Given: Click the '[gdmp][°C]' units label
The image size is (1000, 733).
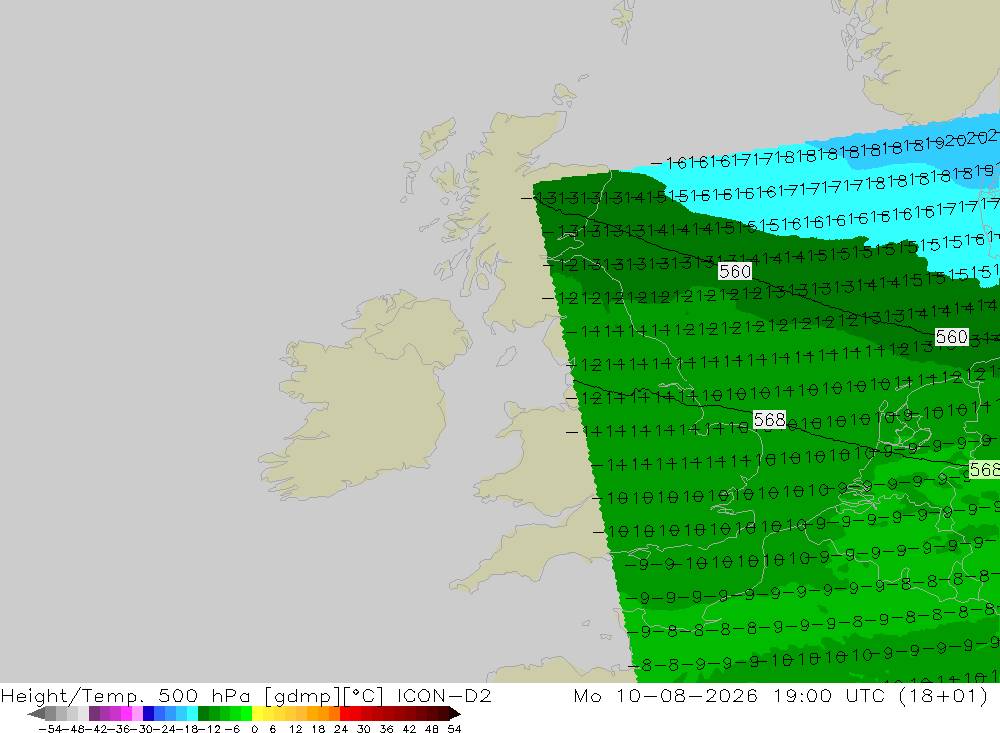Looking at the screenshot, I should tap(323, 696).
